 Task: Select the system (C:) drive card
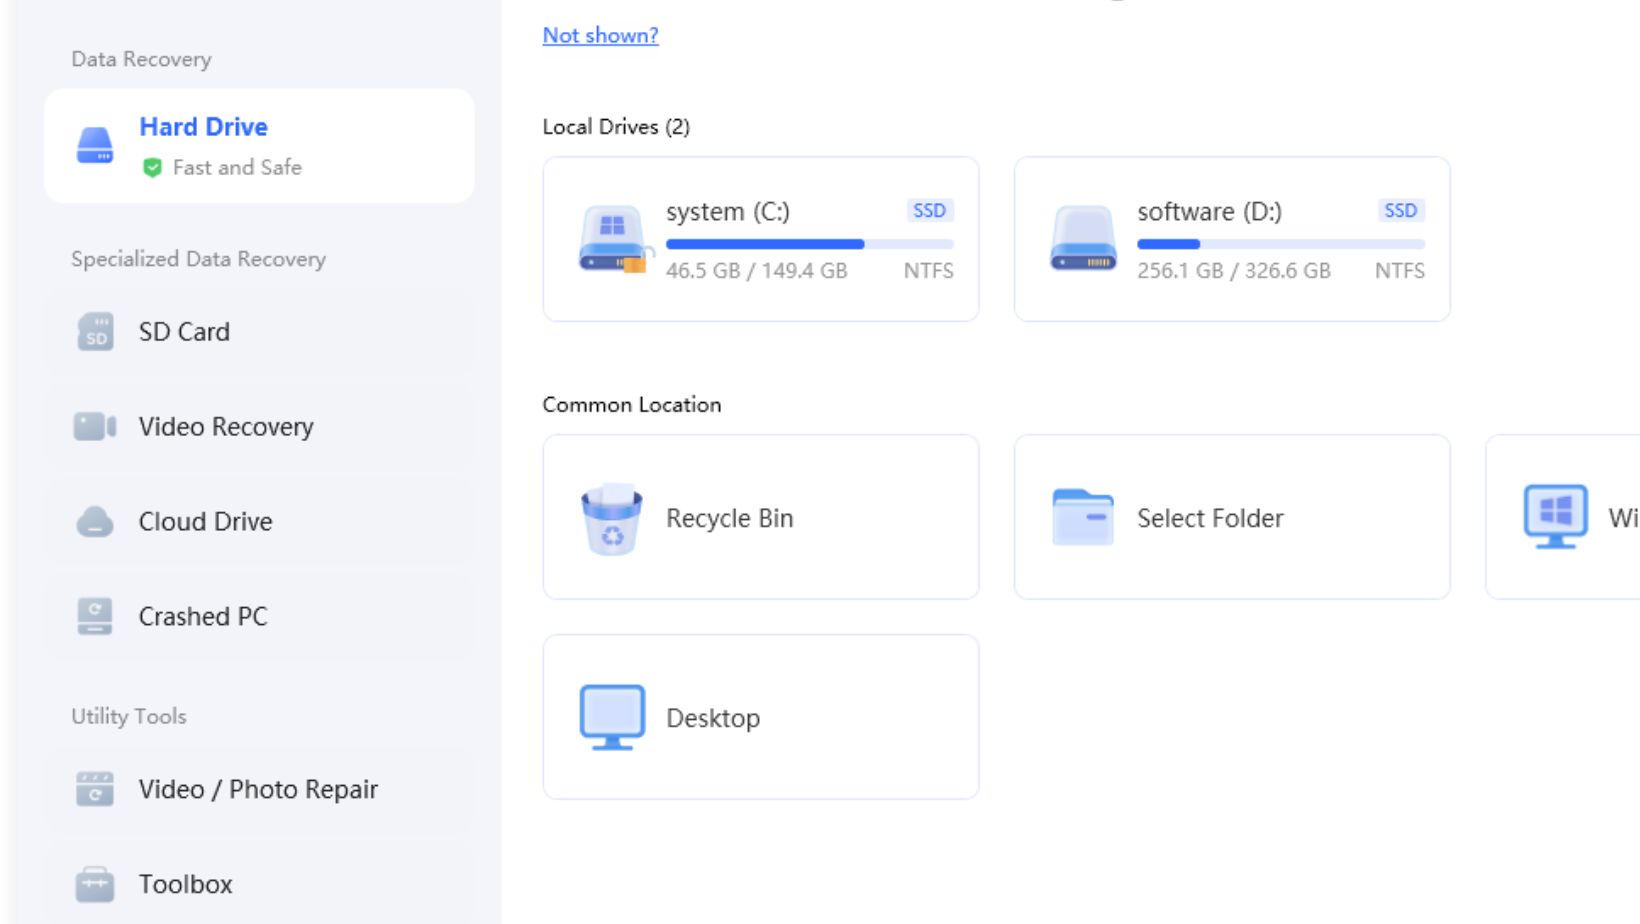[760, 239]
